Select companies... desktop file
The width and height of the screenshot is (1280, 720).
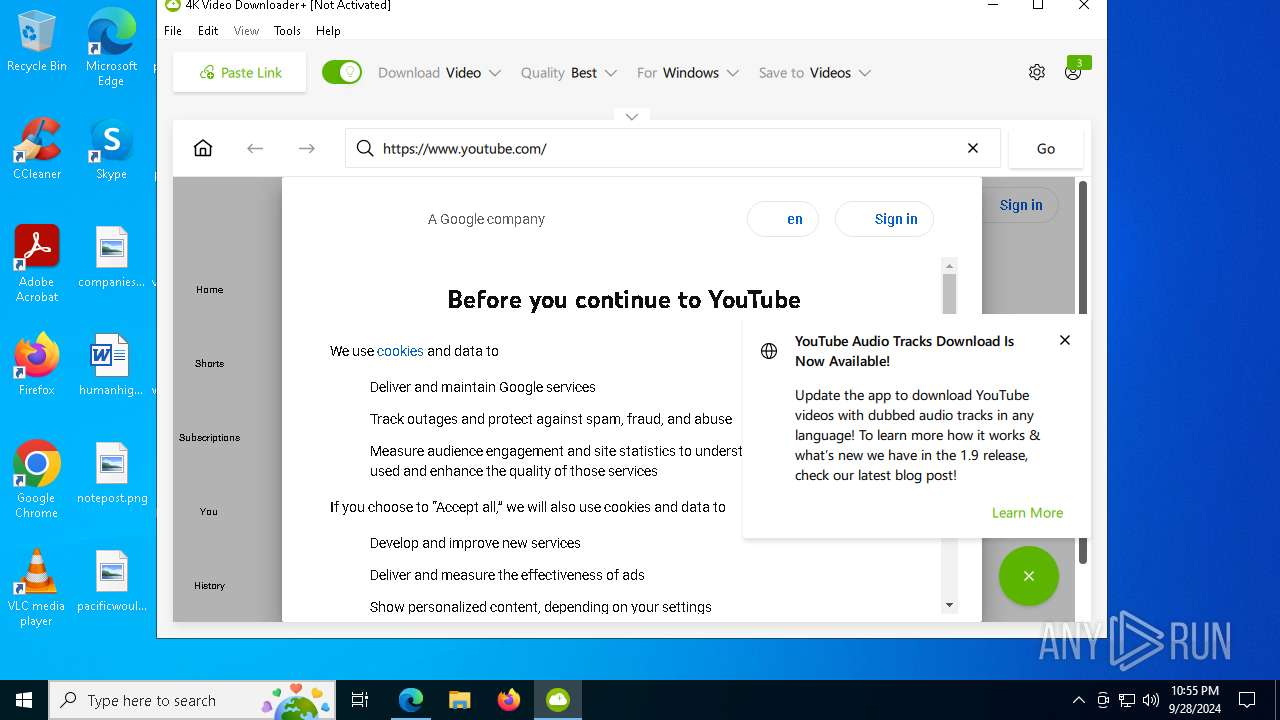click(111, 257)
